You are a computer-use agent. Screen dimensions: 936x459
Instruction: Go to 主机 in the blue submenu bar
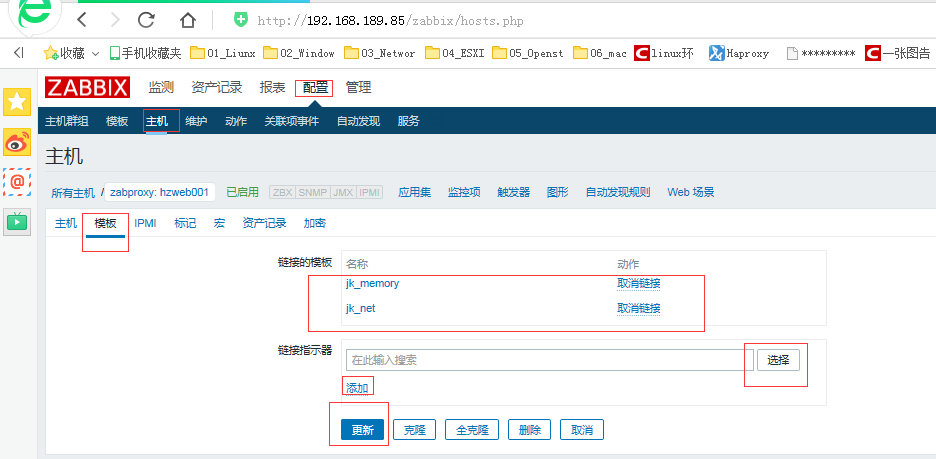(x=157, y=121)
